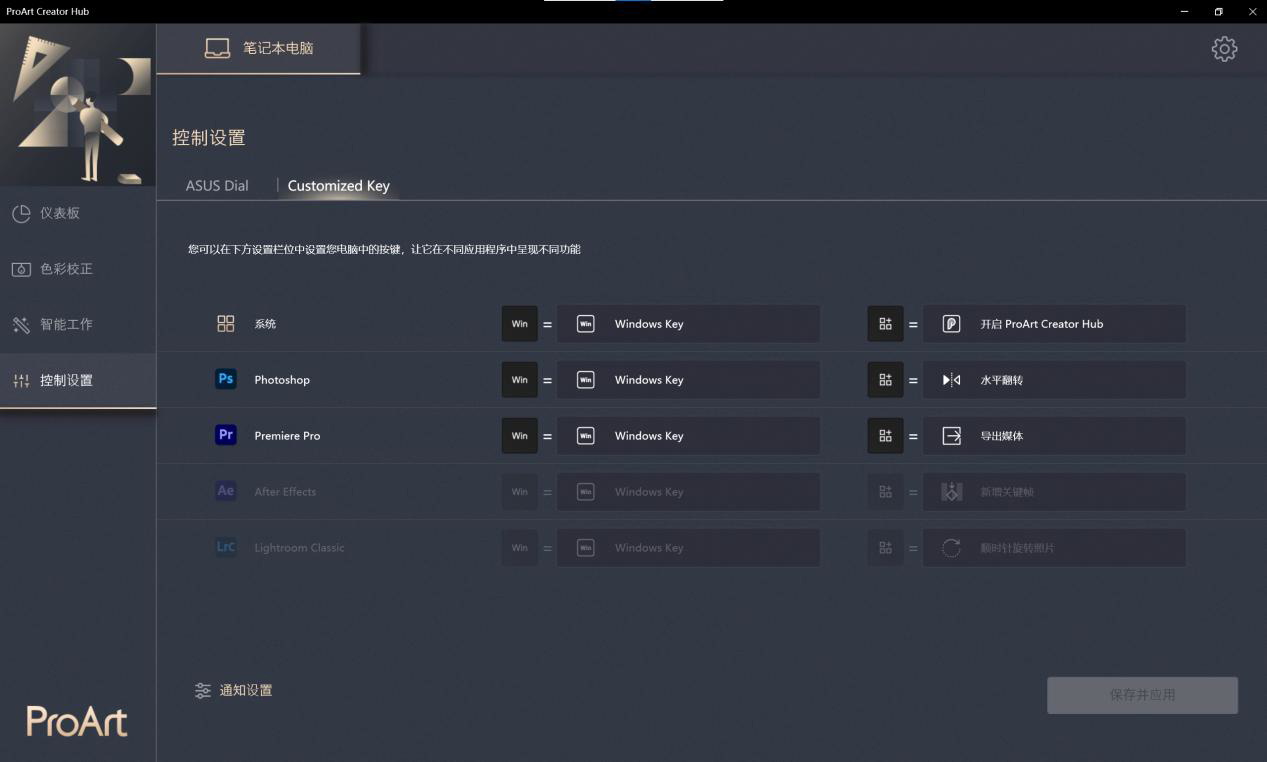Select the 控制设置 sidebar entry

coord(78,381)
